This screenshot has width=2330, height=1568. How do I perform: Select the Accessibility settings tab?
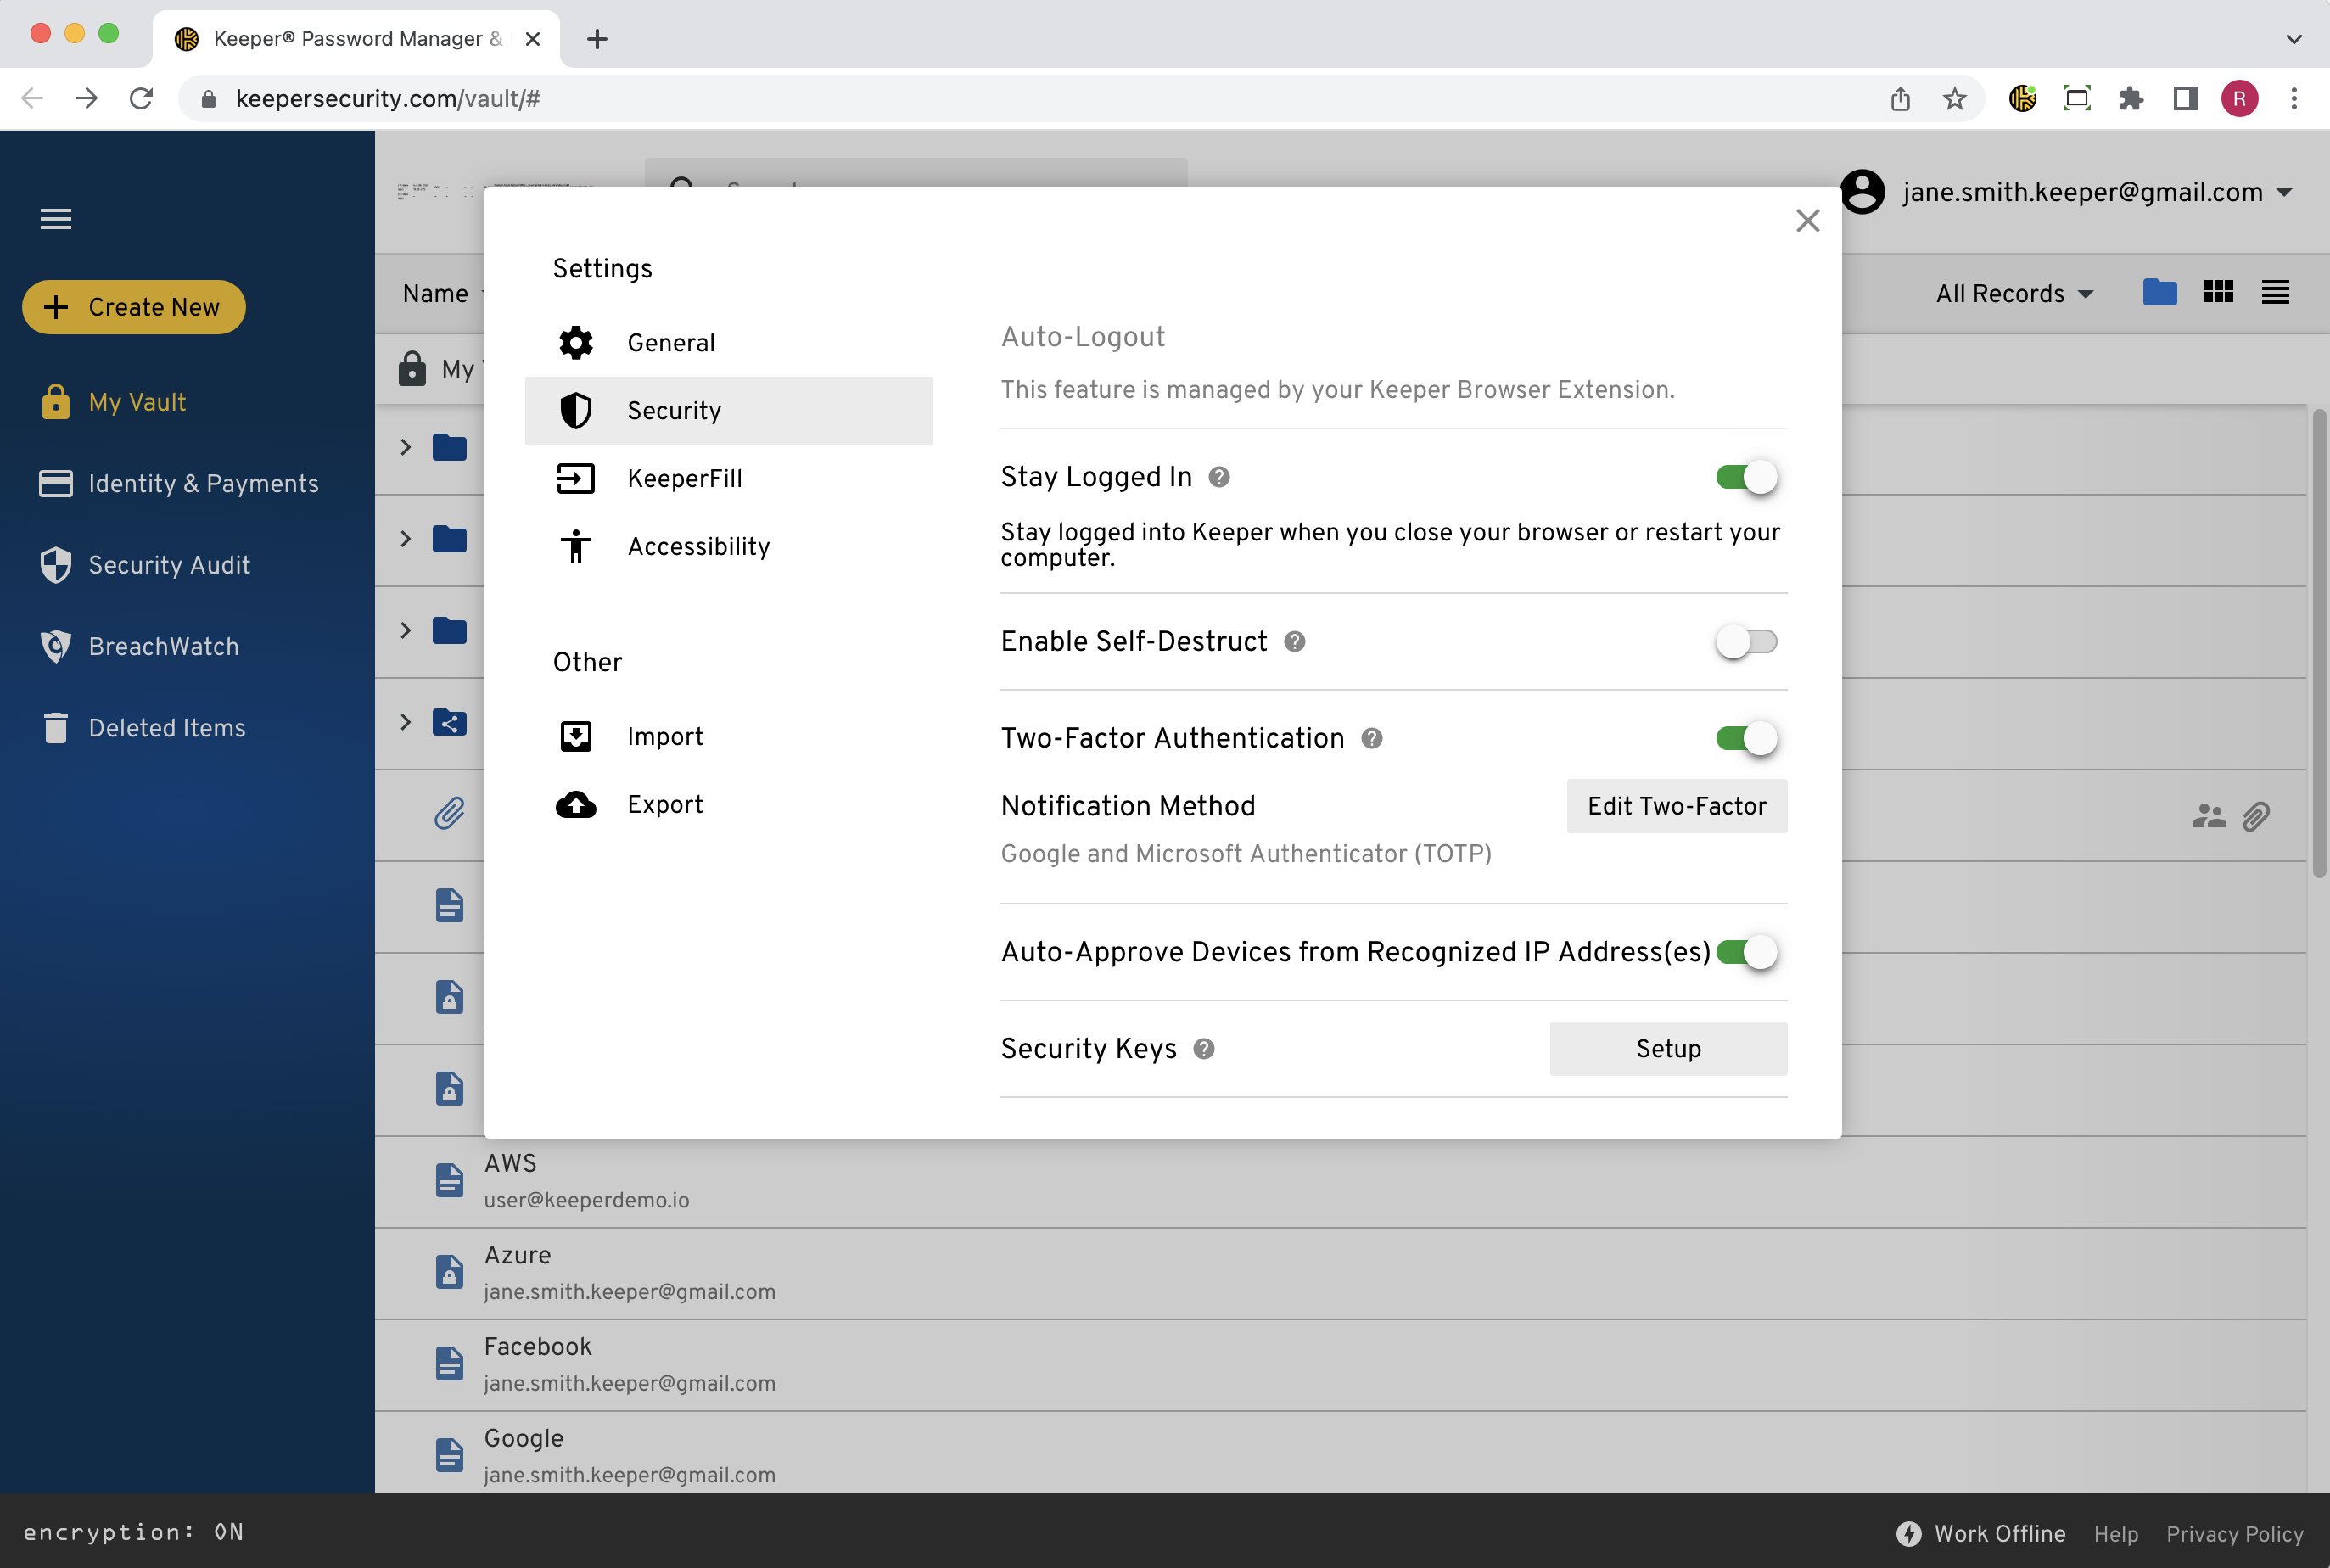pyautogui.click(x=728, y=546)
